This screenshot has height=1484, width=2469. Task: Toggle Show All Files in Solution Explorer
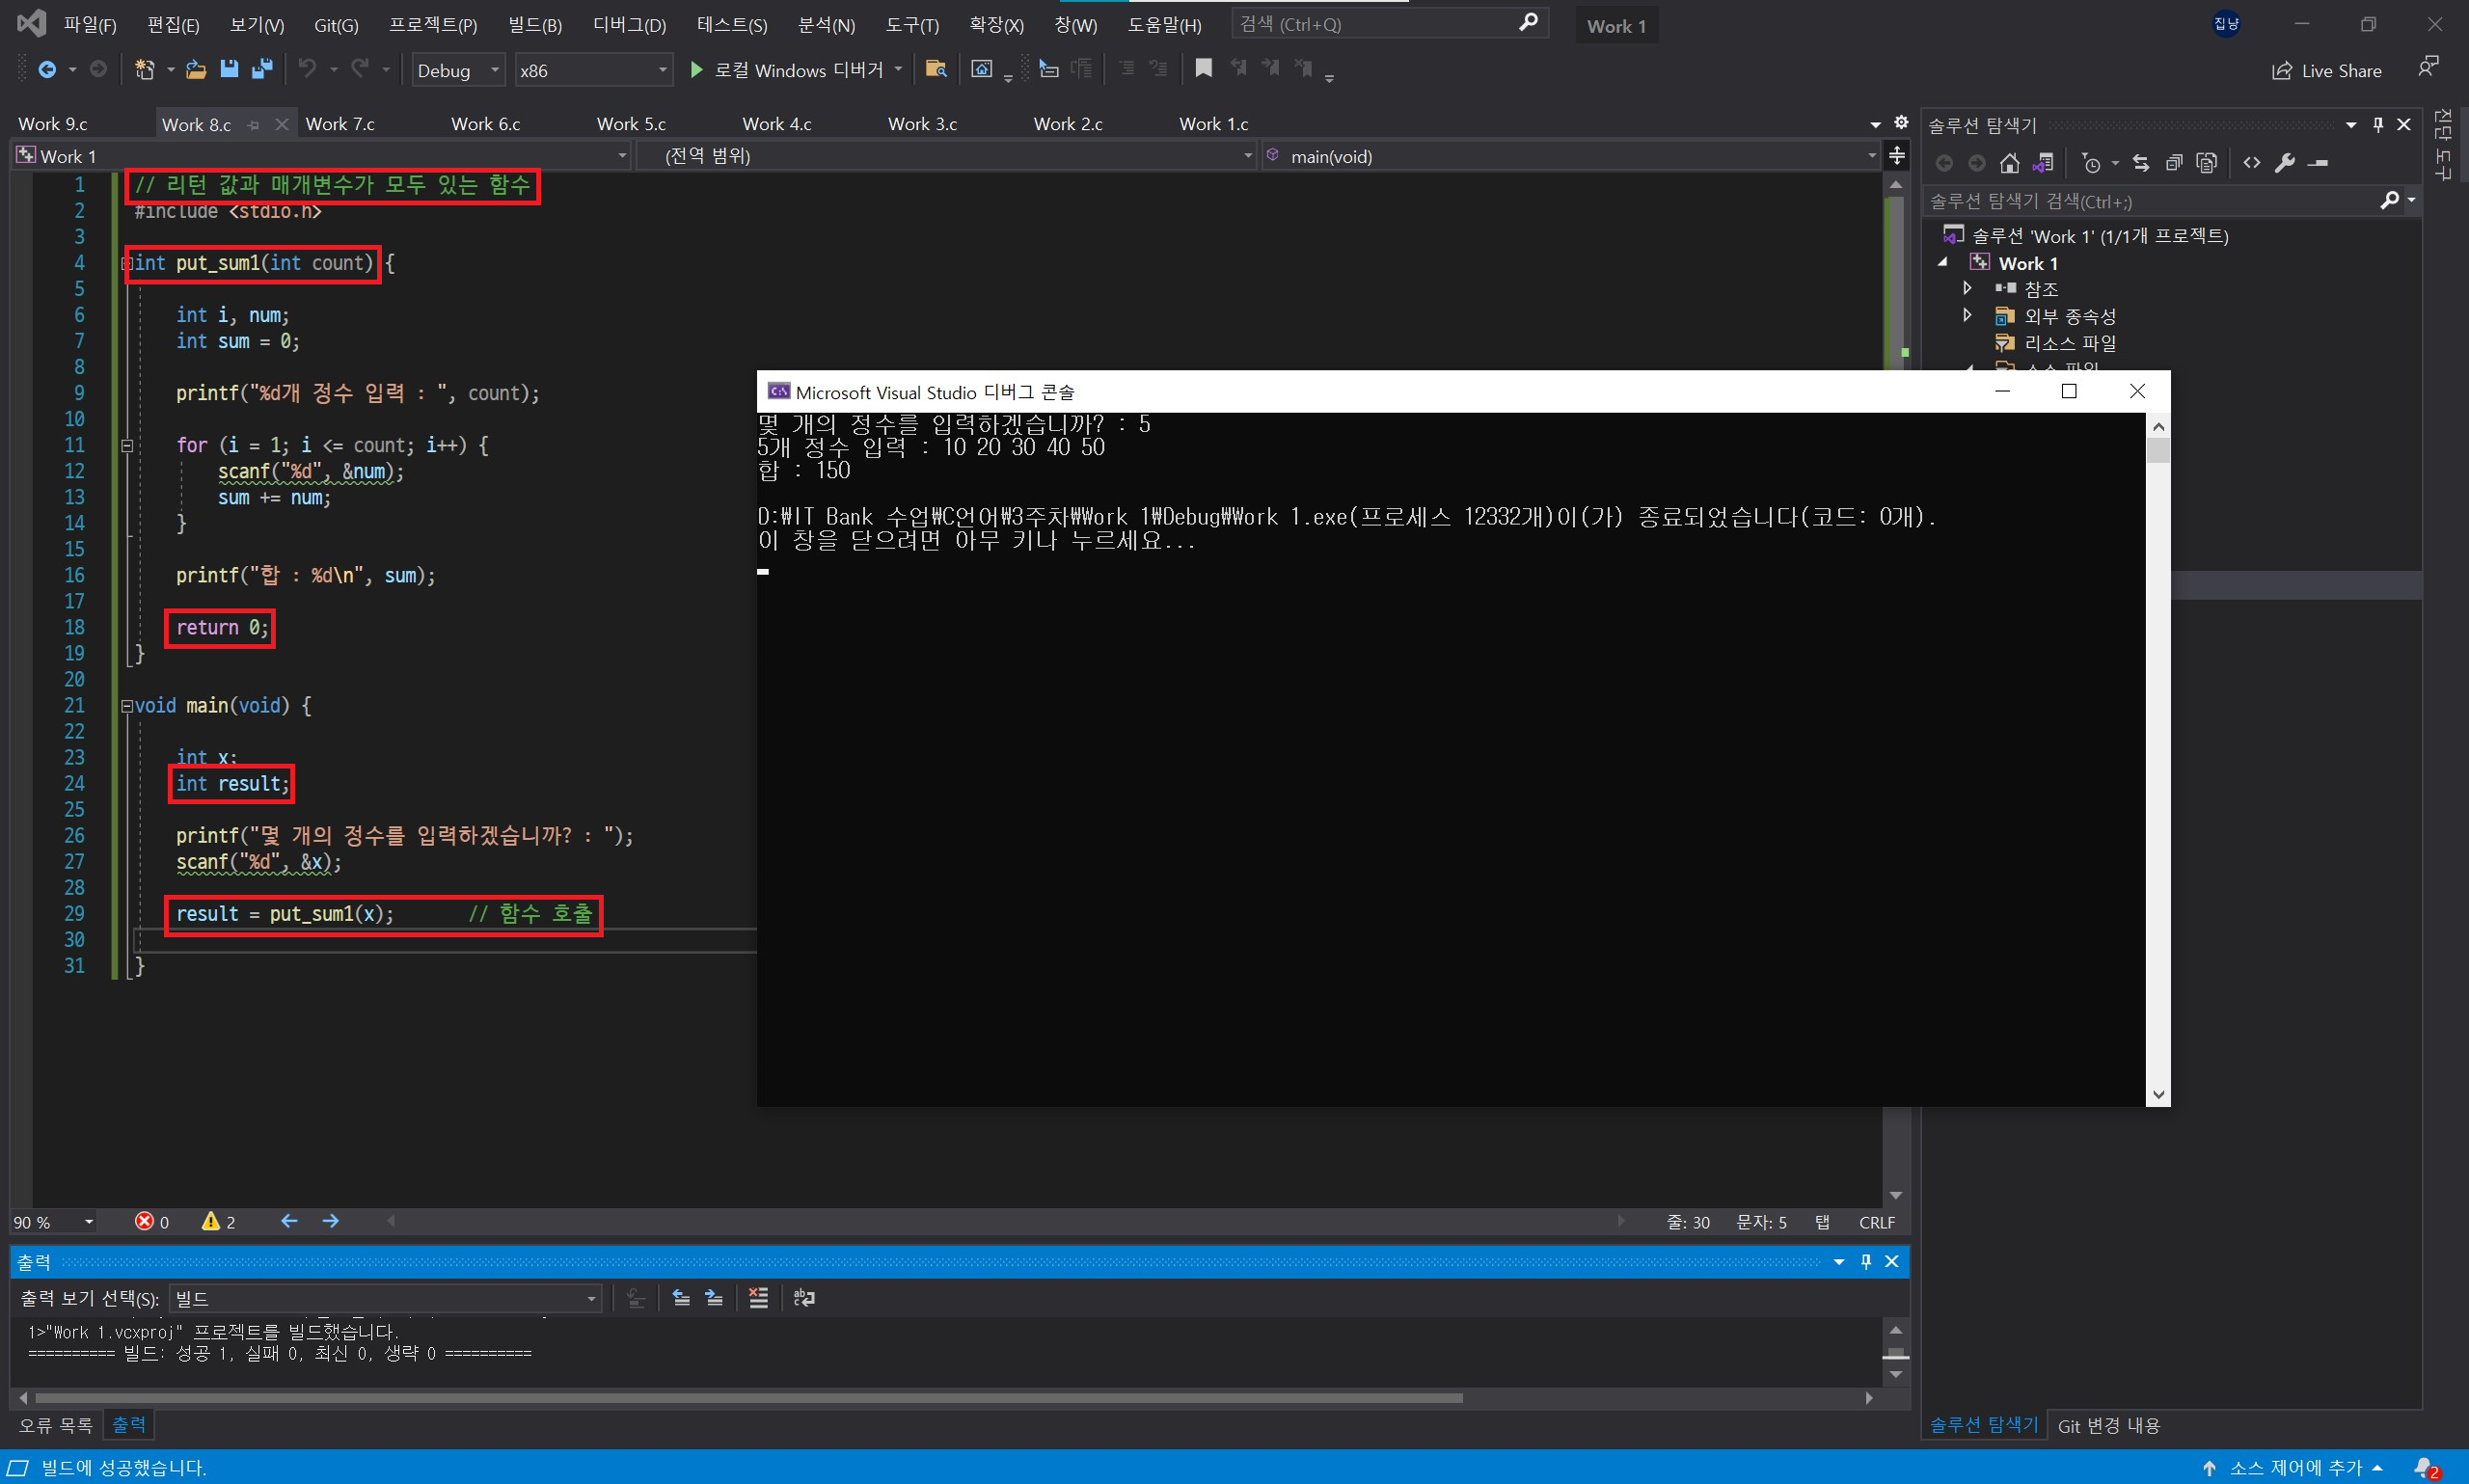[2207, 163]
